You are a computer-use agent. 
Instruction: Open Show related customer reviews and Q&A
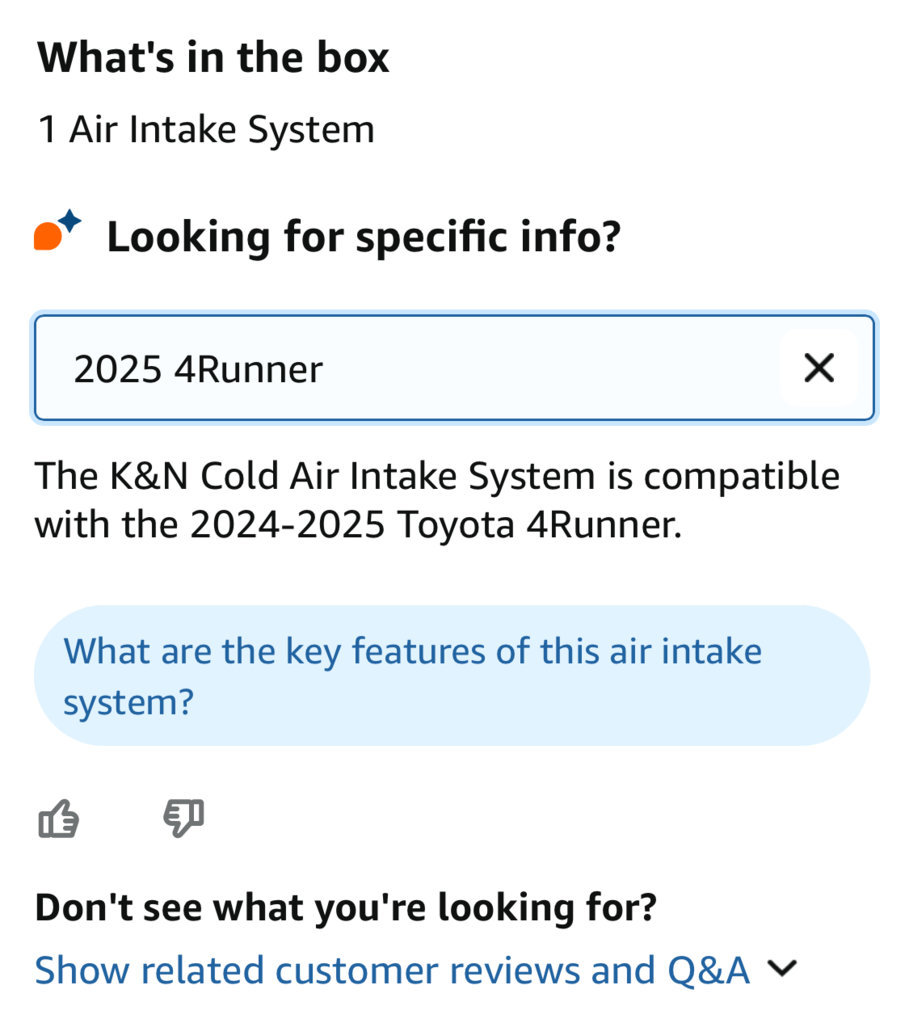click(x=392, y=970)
